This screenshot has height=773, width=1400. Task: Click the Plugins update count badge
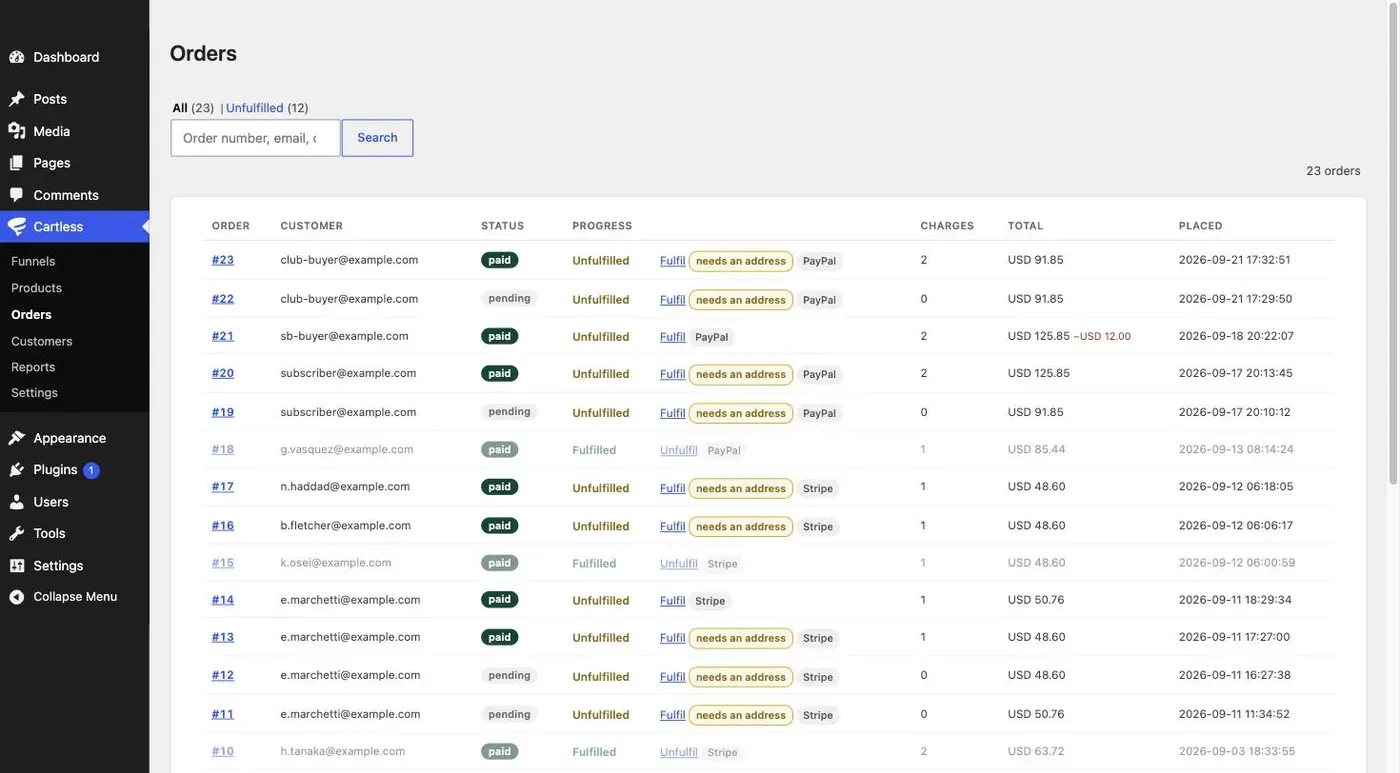pos(91,470)
